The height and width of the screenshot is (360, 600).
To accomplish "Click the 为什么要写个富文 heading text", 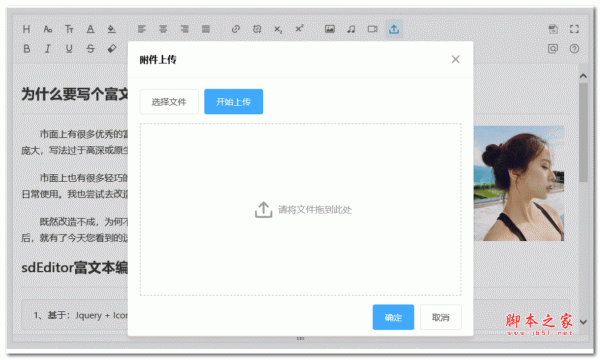I will coord(75,94).
